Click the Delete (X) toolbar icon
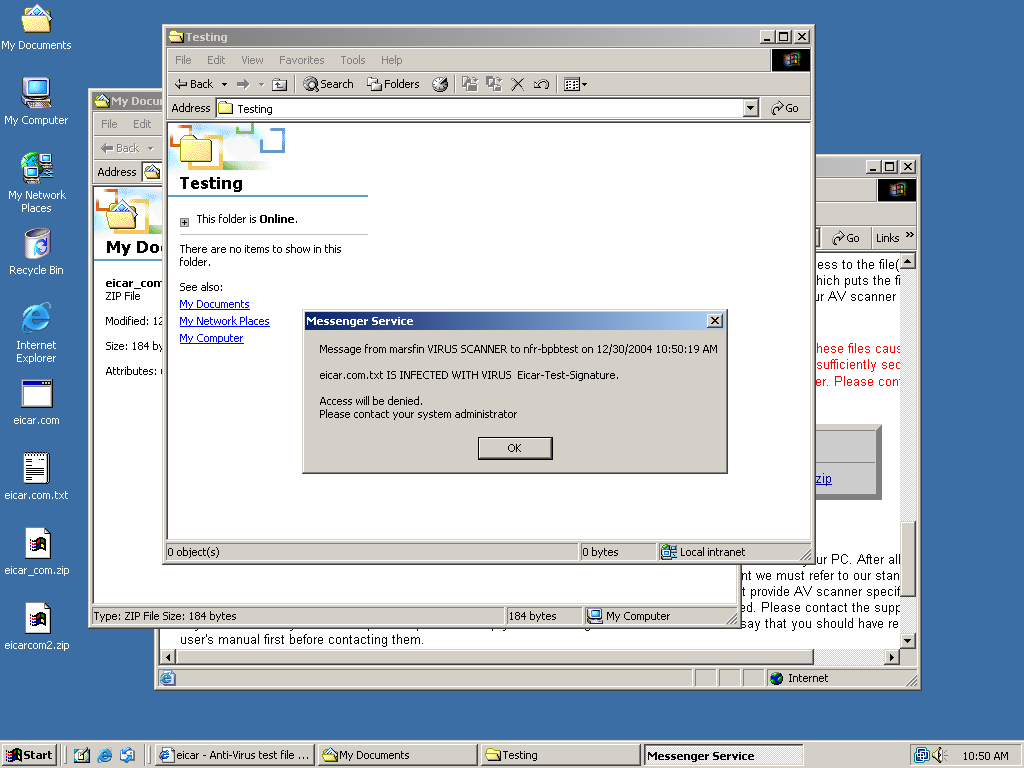Viewport: 1024px width, 768px height. pyautogui.click(x=518, y=85)
